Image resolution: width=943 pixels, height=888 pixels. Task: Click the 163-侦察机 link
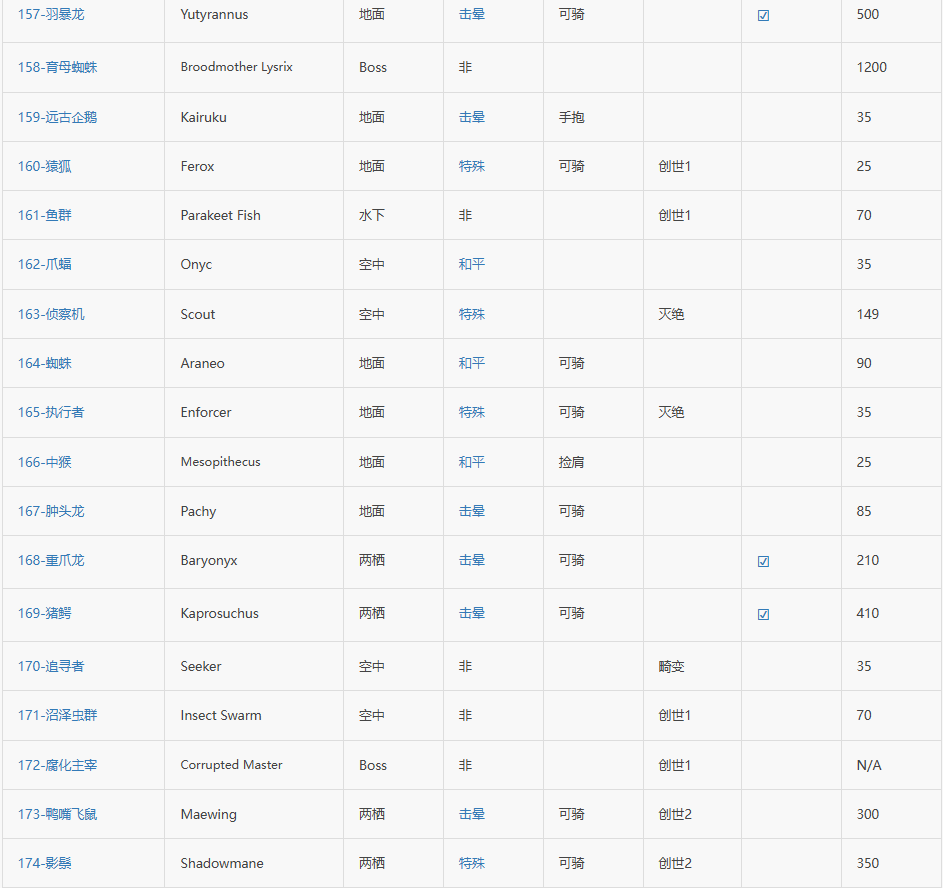[51, 314]
